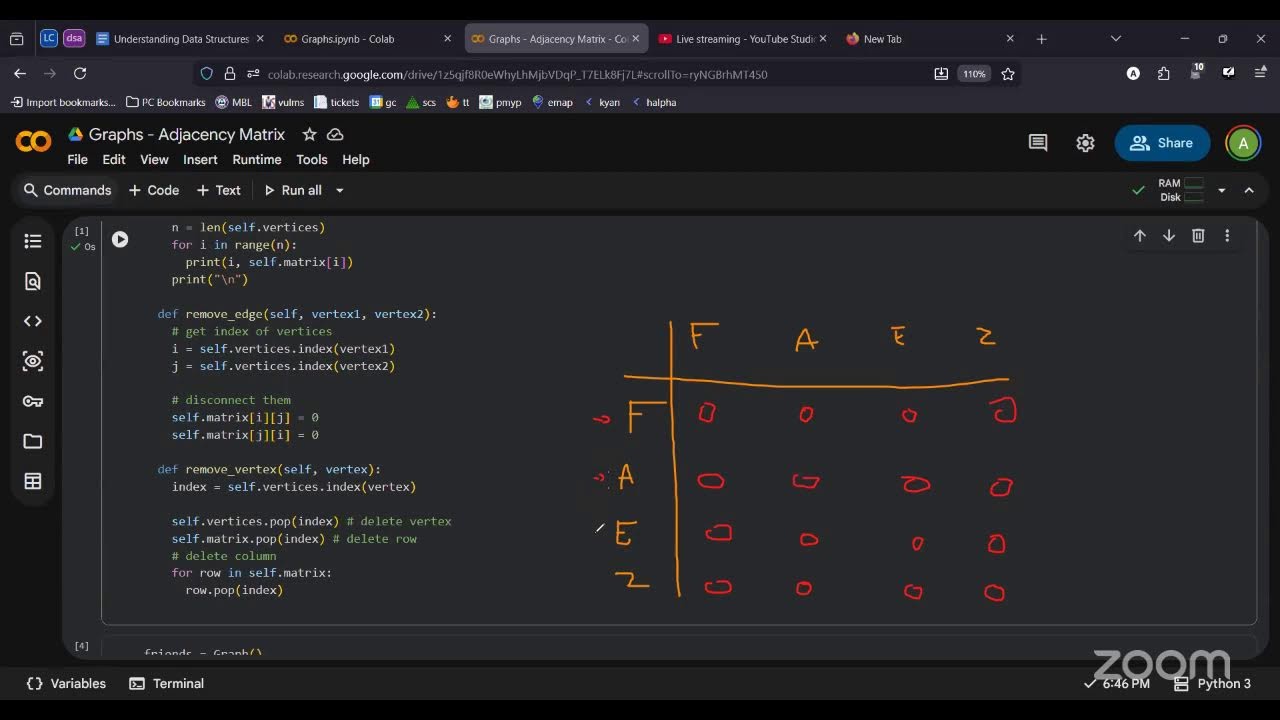
Task: Click the Run all button
Action: click(x=293, y=190)
